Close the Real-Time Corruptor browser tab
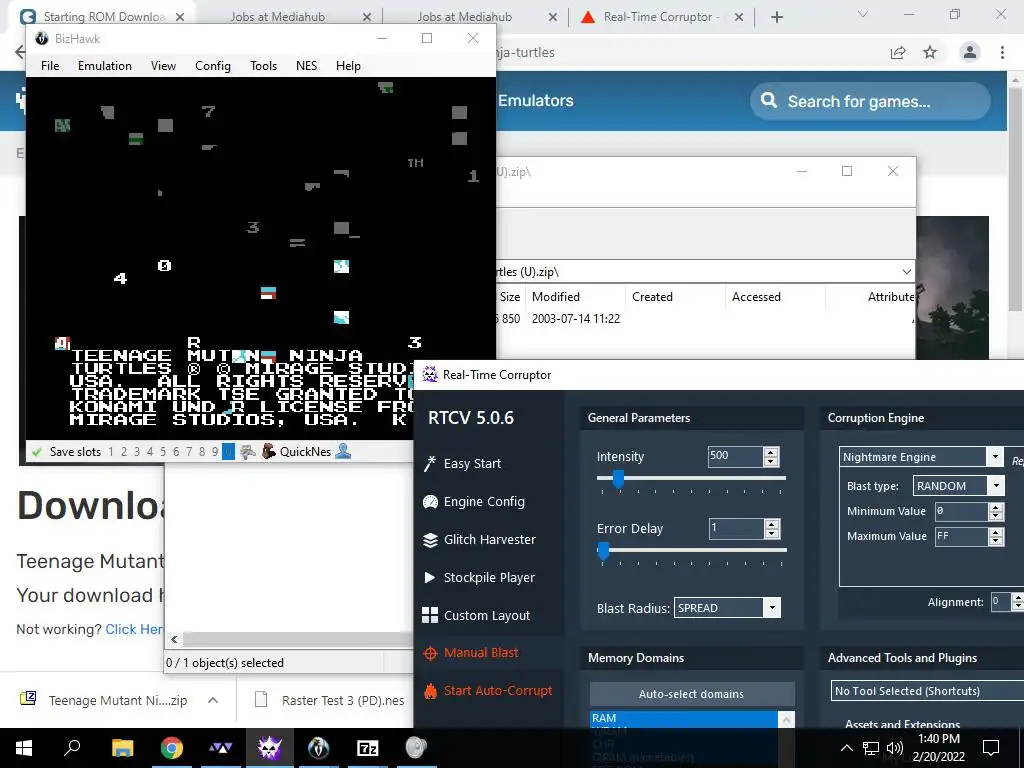 pyautogui.click(x=739, y=17)
